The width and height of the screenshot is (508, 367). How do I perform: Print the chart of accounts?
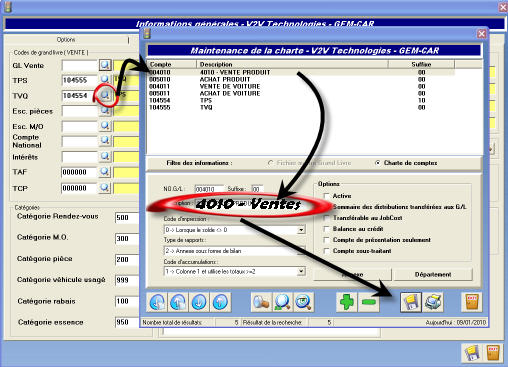tap(433, 302)
